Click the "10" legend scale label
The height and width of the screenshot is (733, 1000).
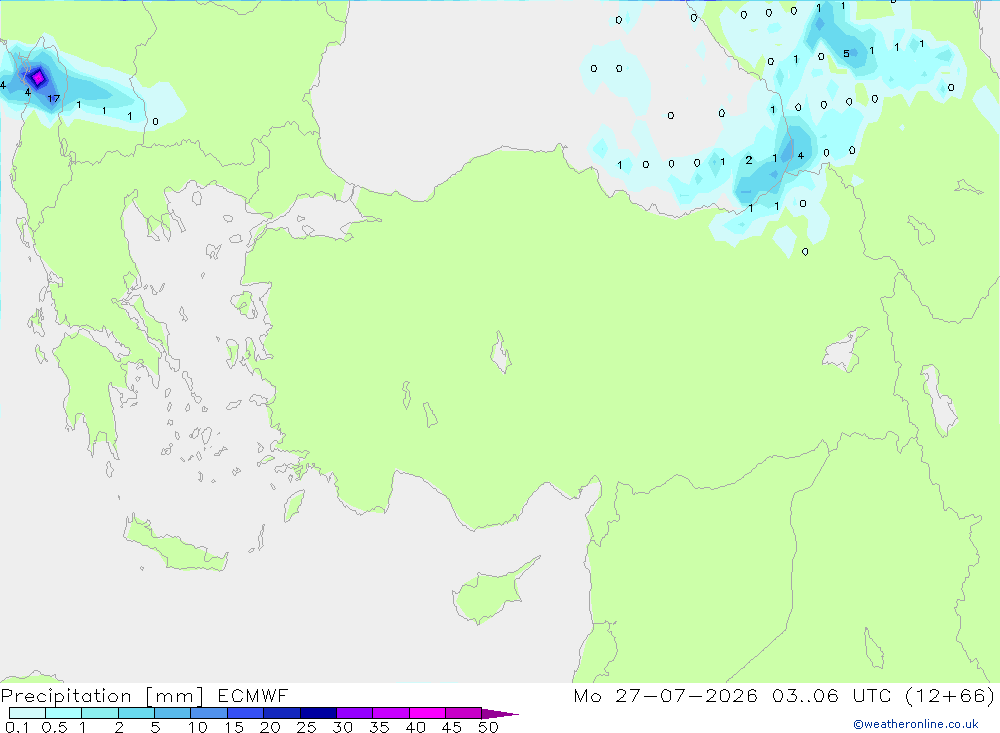click(197, 727)
